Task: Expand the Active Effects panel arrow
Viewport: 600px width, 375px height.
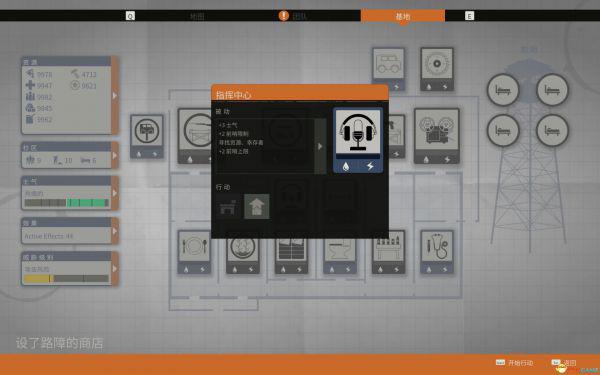Action: 114,231
